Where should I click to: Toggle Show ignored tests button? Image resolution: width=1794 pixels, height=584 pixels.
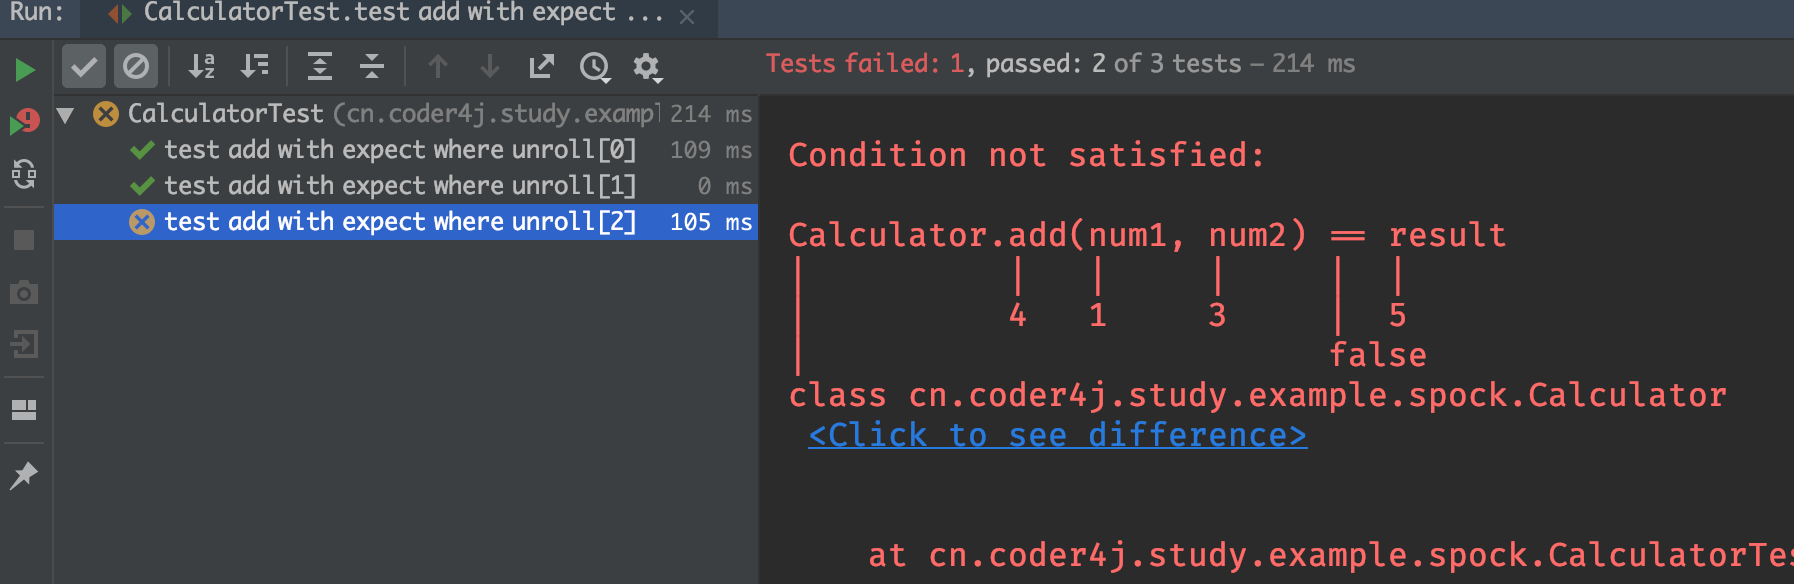tap(136, 67)
